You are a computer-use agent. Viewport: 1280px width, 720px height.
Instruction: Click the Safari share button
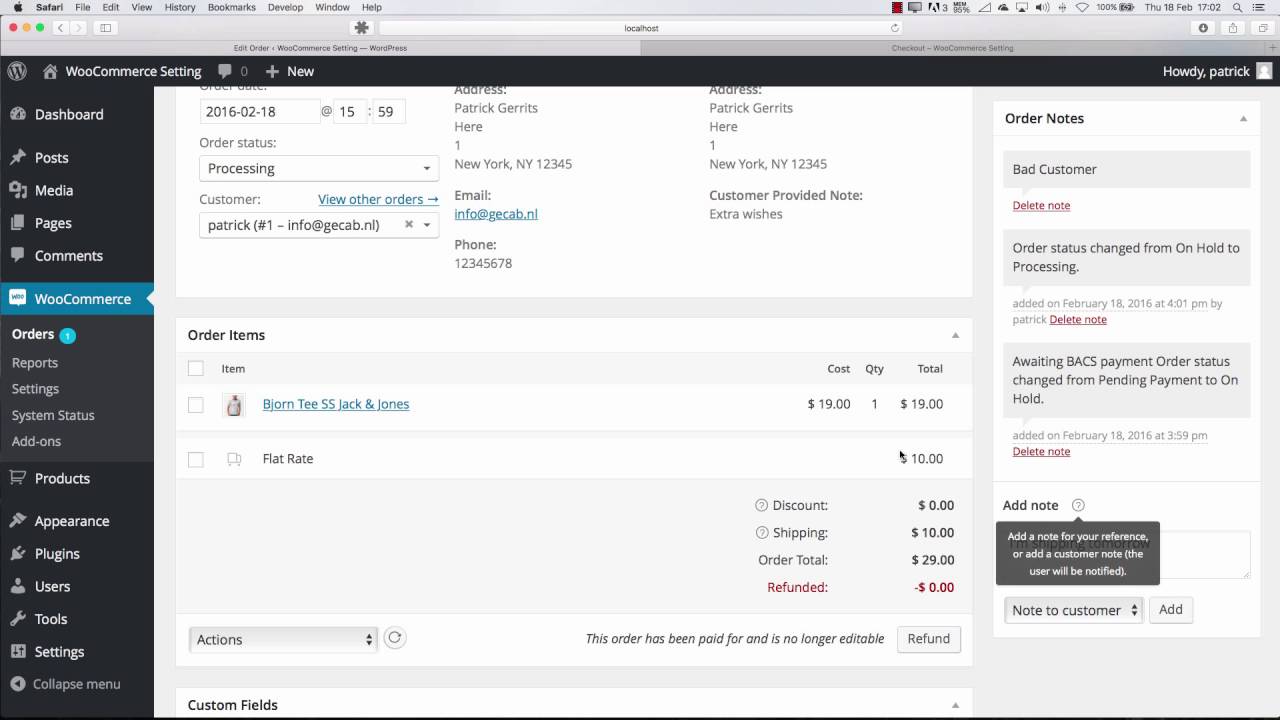(1233, 28)
